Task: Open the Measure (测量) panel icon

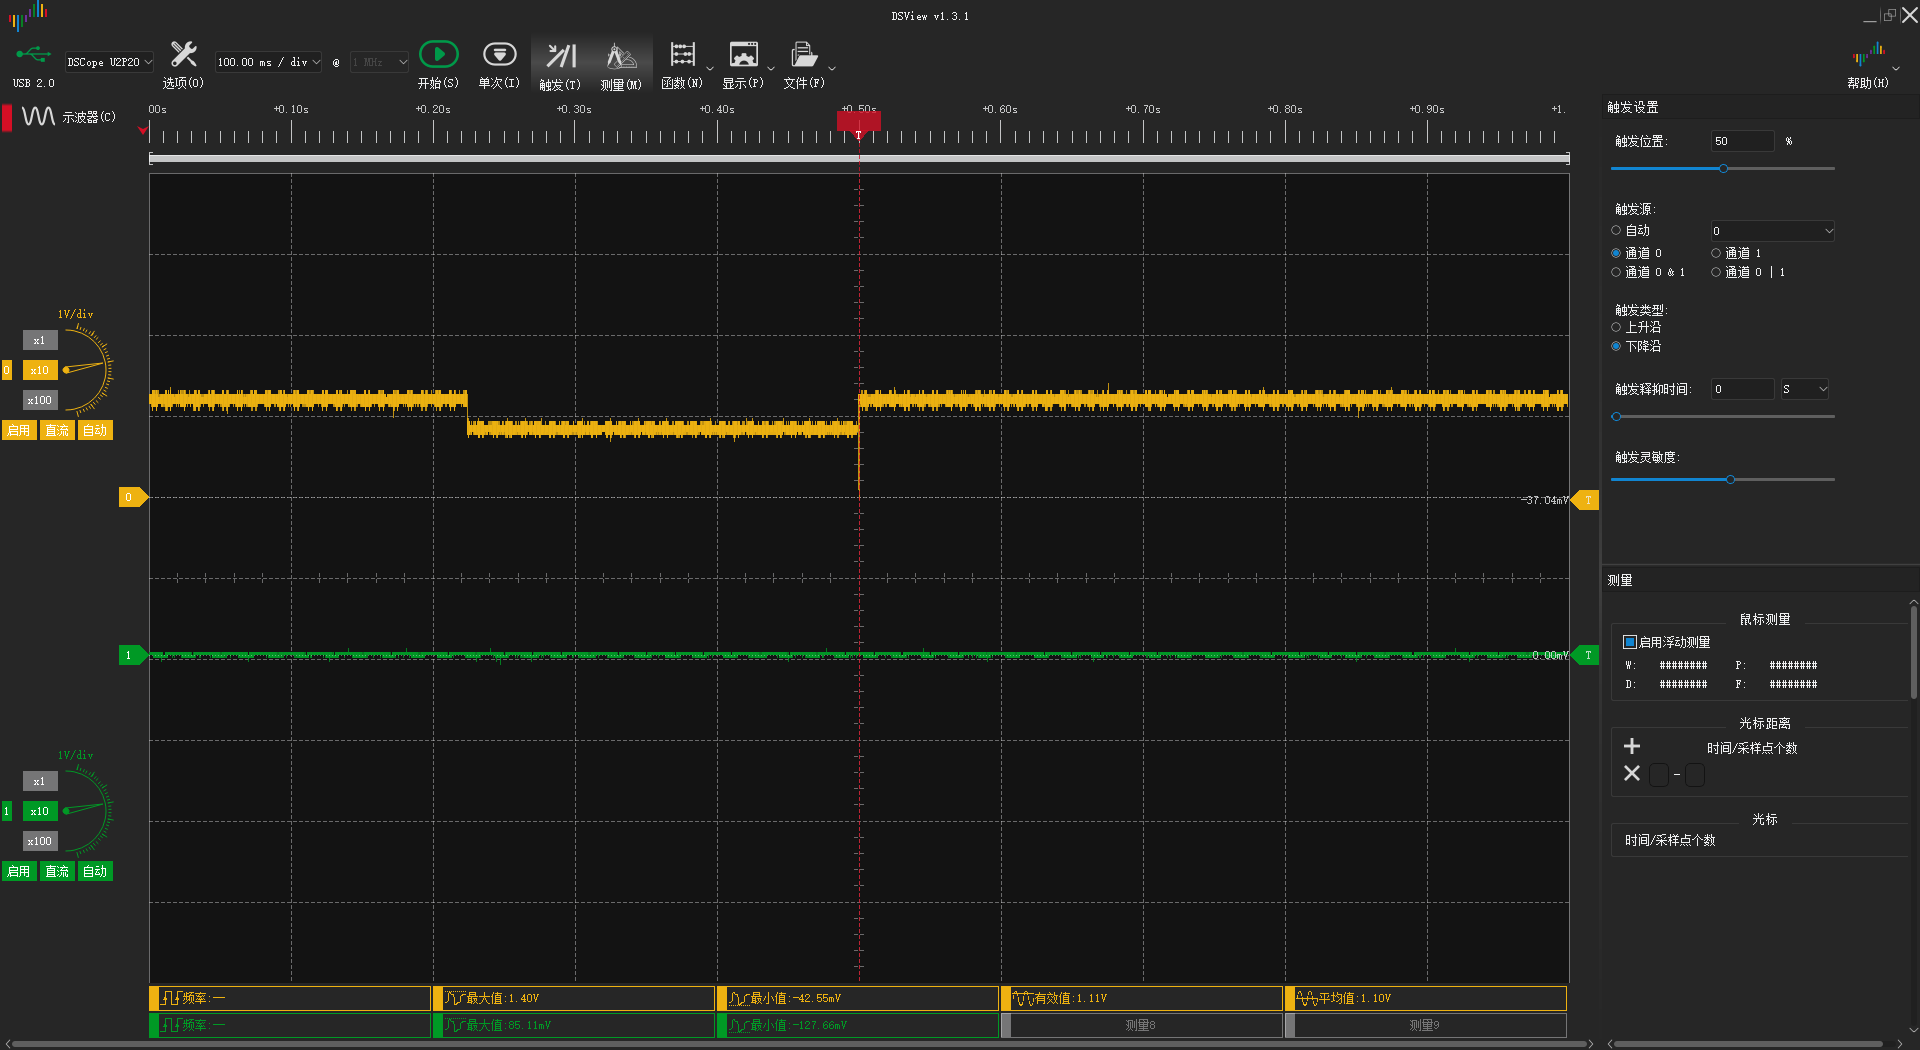Action: pos(621,57)
